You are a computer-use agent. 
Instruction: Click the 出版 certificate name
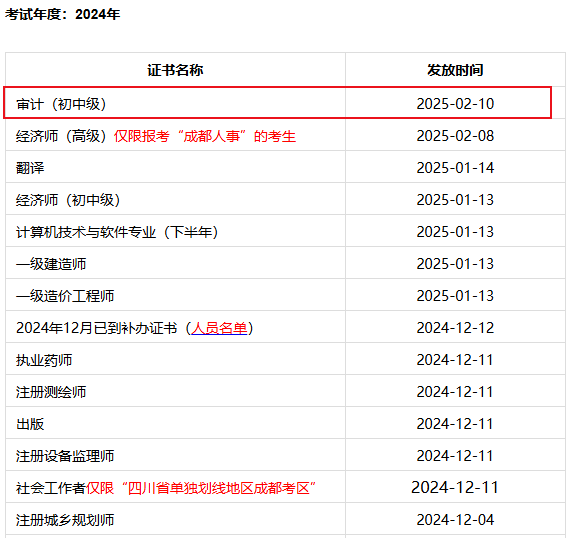pyautogui.click(x=30, y=424)
